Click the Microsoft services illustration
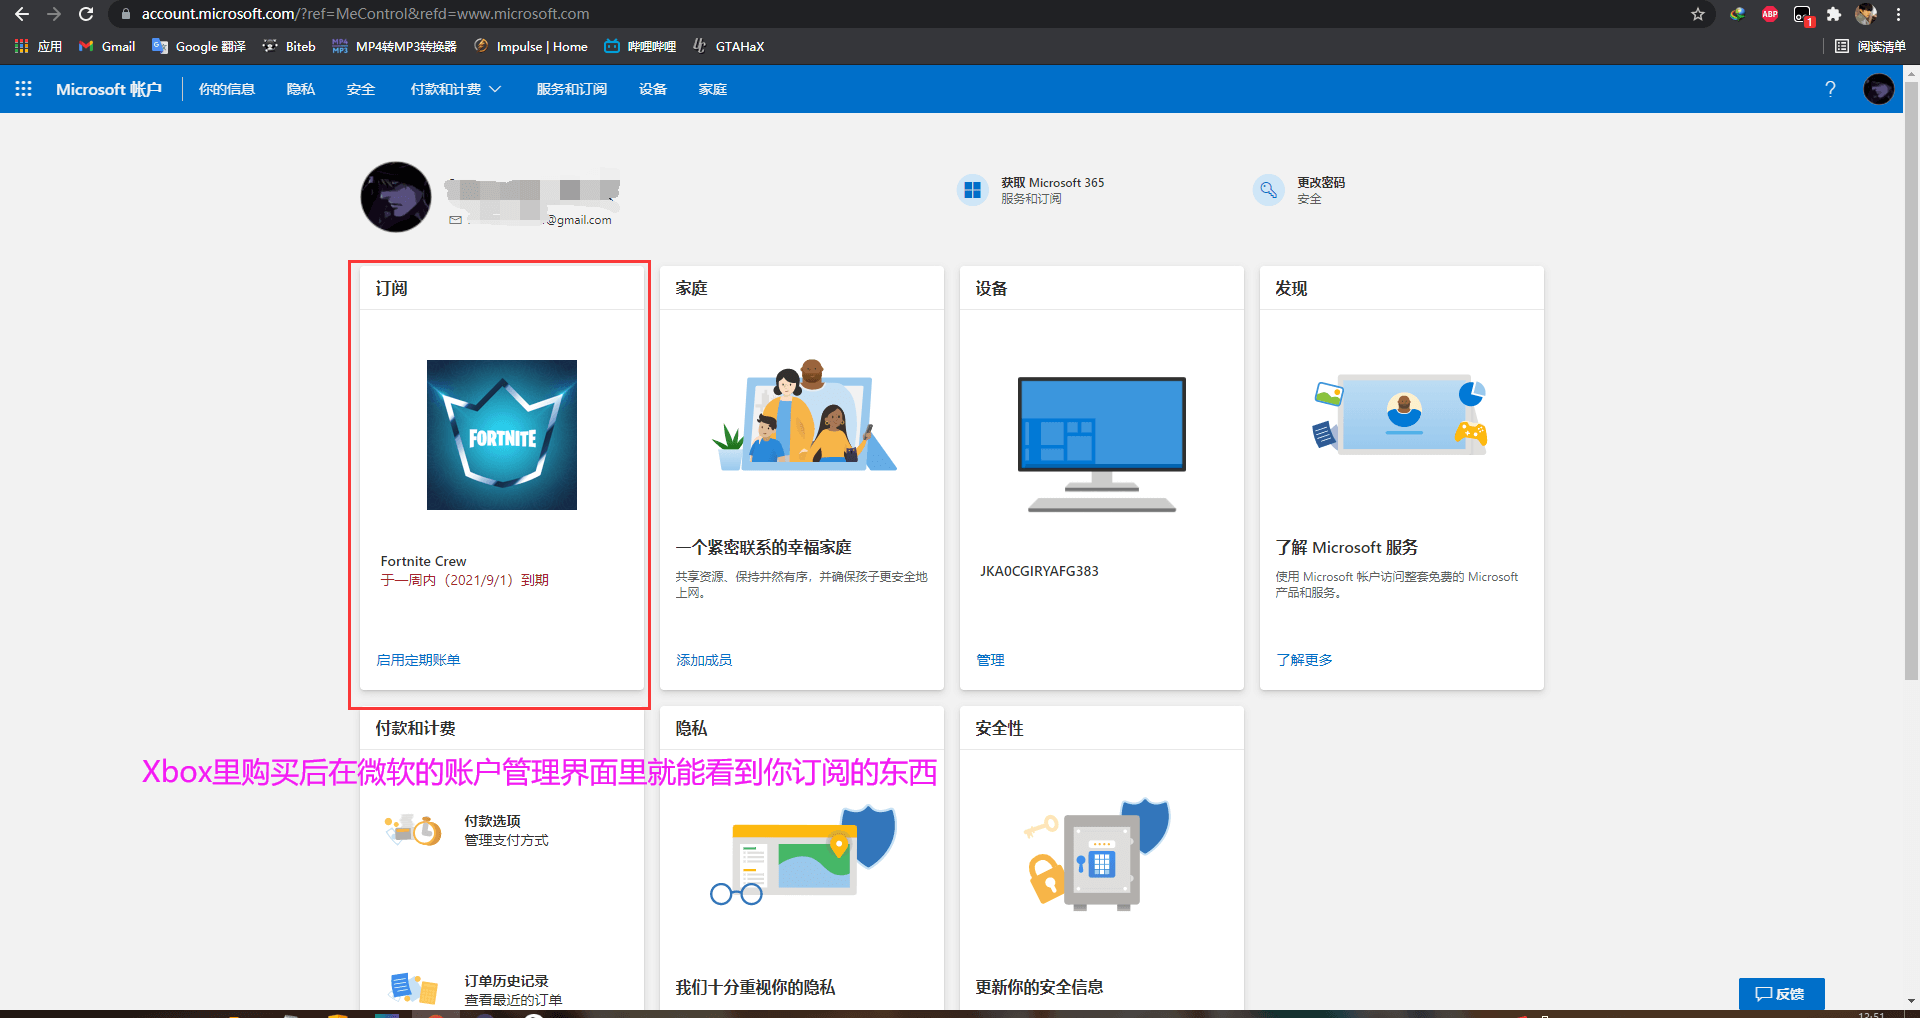The image size is (1920, 1018). tap(1401, 415)
